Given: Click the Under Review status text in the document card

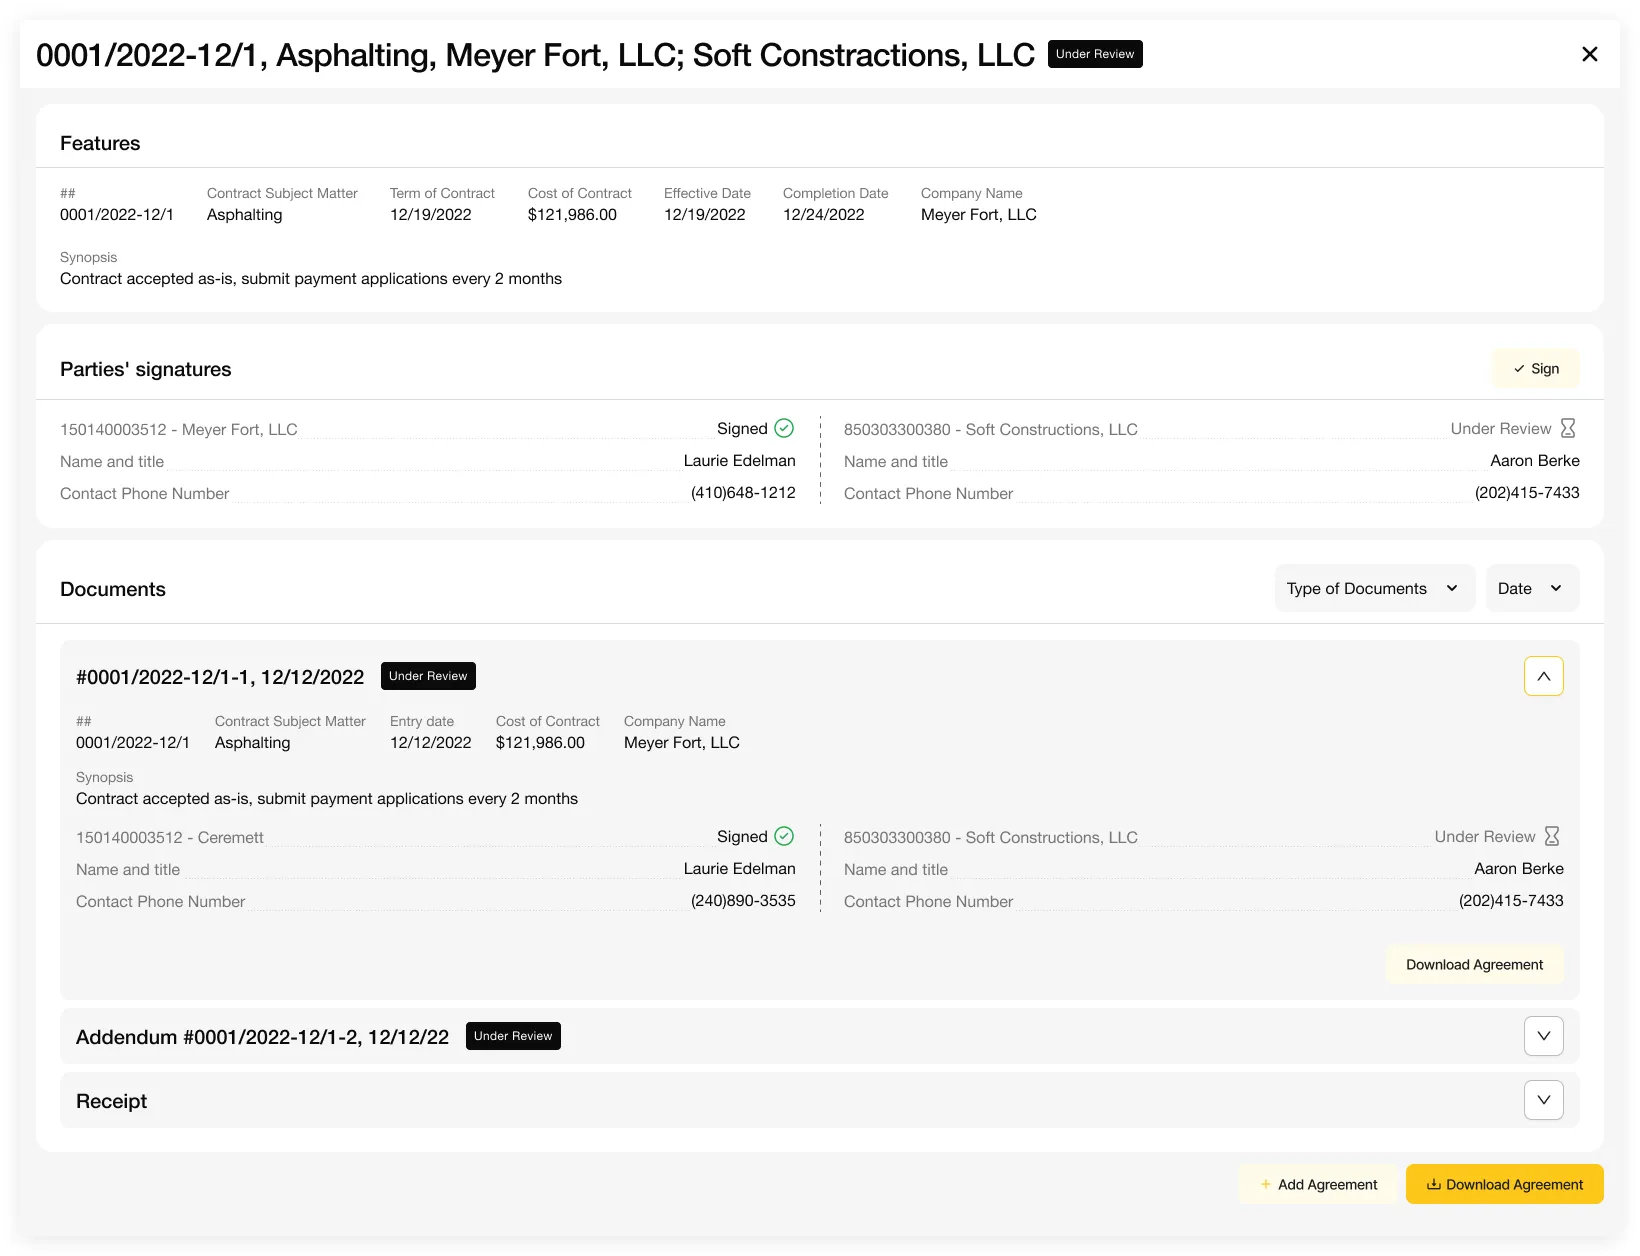Looking at the screenshot, I should (x=1485, y=837).
